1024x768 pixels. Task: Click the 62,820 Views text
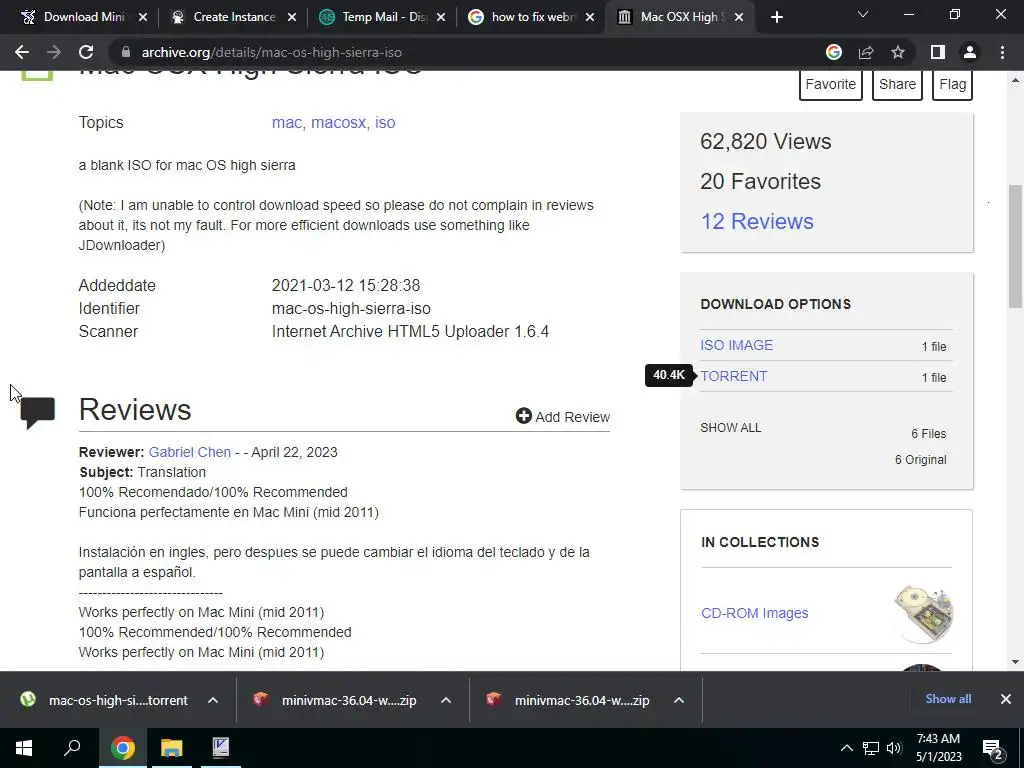point(765,142)
